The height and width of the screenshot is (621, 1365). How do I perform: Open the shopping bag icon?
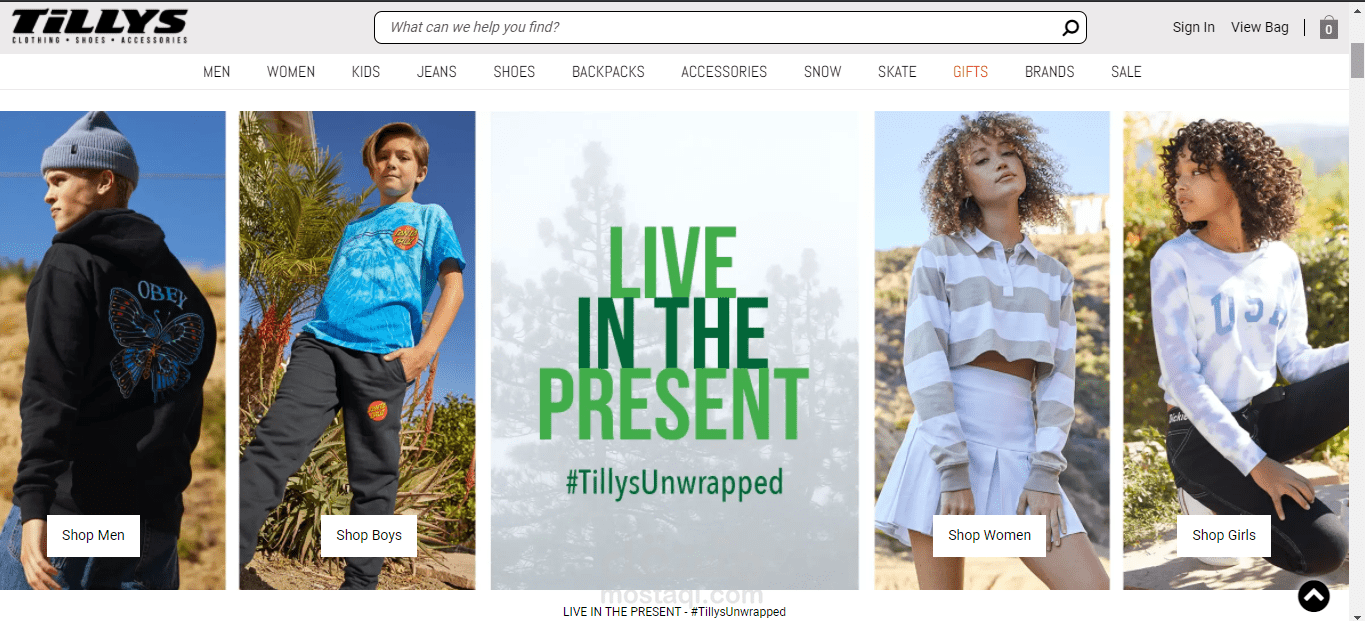coord(1328,27)
